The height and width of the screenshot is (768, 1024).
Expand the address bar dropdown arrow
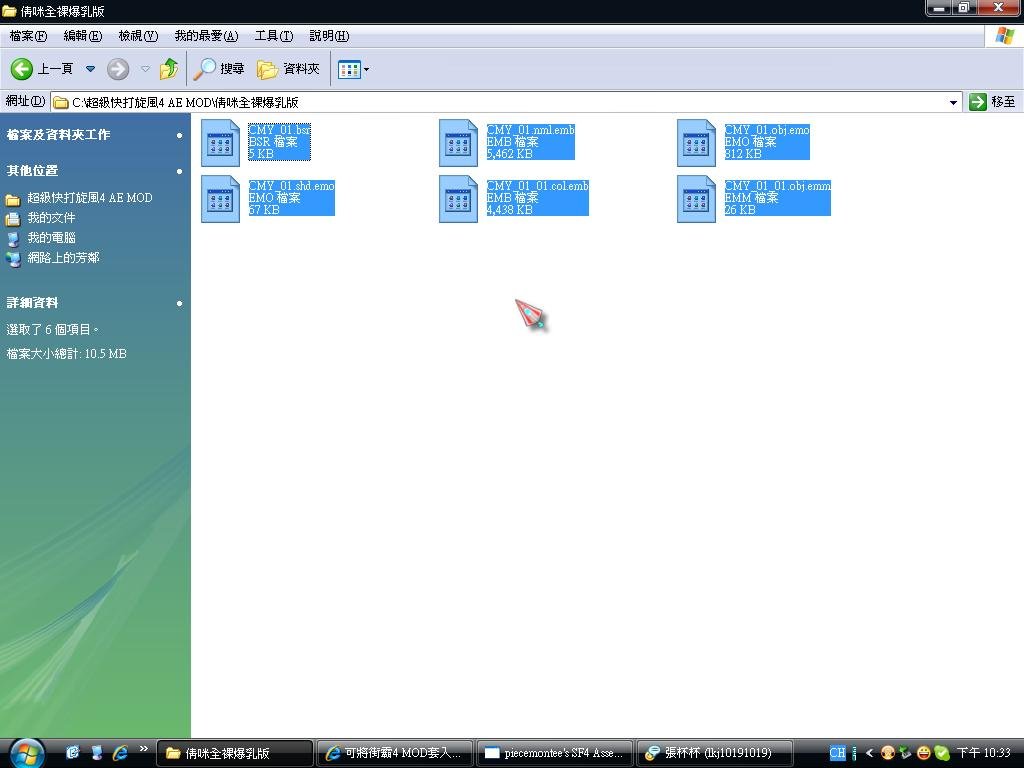(x=954, y=102)
